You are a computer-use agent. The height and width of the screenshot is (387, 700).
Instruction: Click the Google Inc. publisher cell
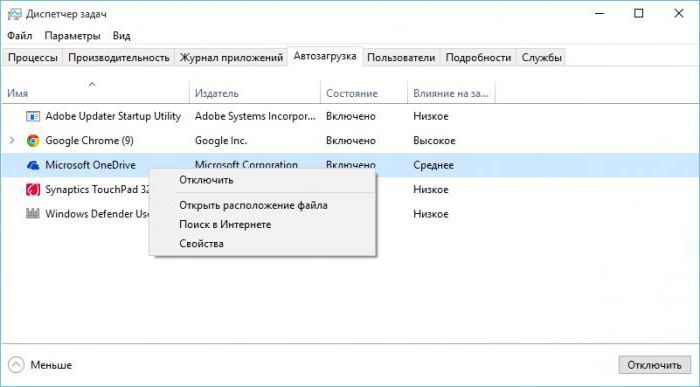[x=221, y=141]
